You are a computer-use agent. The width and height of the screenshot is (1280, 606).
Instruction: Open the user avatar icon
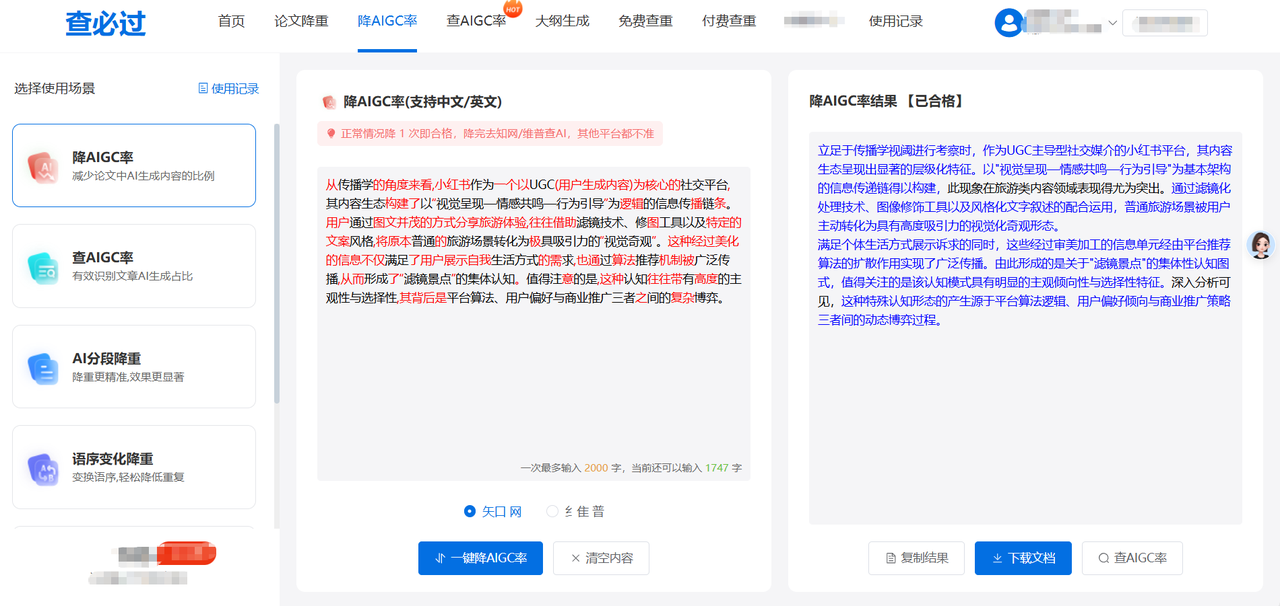click(1009, 23)
